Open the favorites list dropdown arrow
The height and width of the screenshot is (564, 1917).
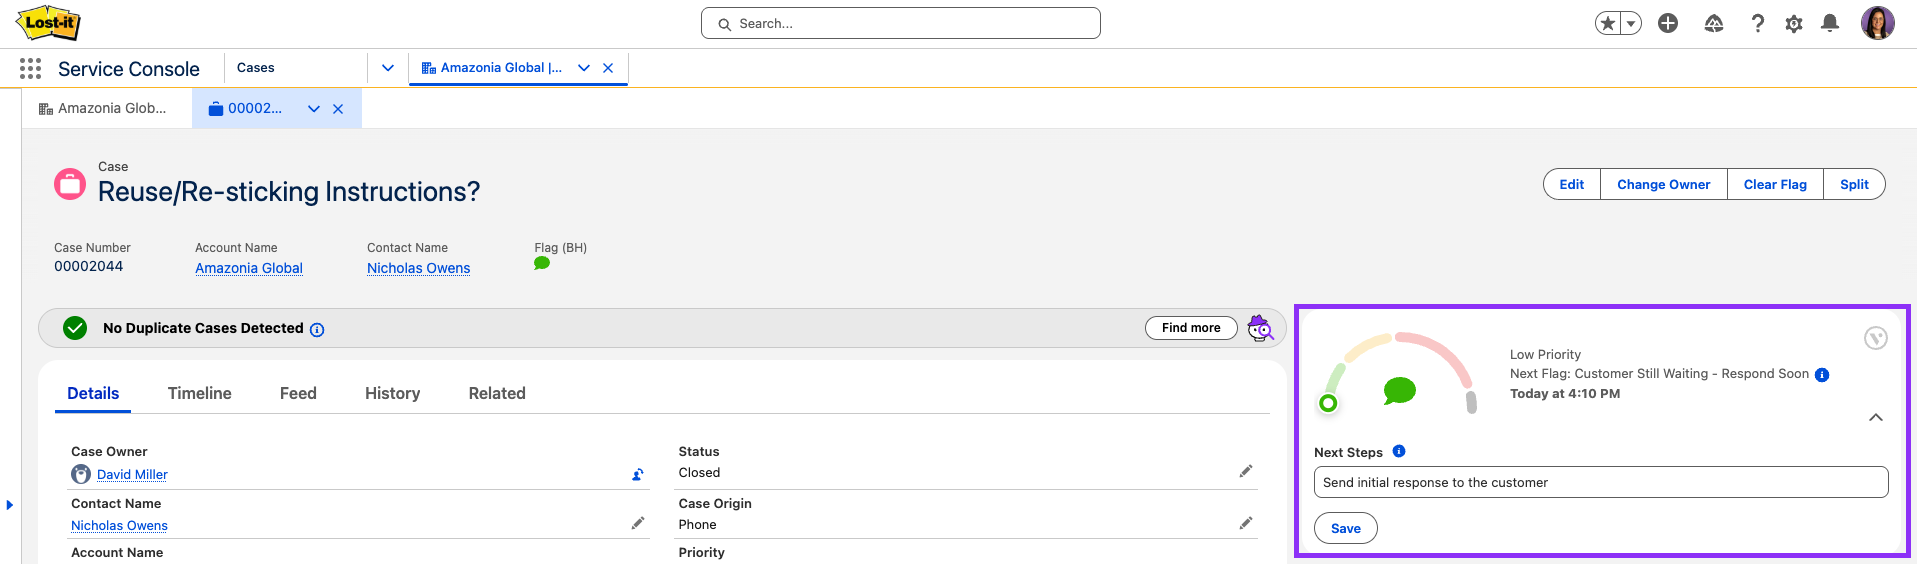click(1631, 23)
